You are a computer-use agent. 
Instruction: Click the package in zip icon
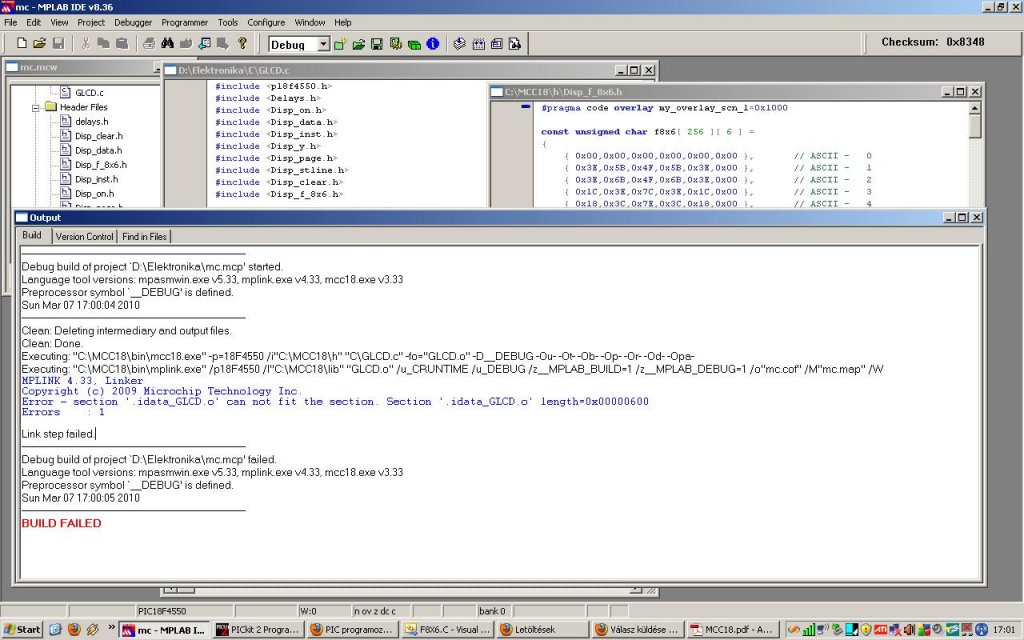[x=414, y=44]
